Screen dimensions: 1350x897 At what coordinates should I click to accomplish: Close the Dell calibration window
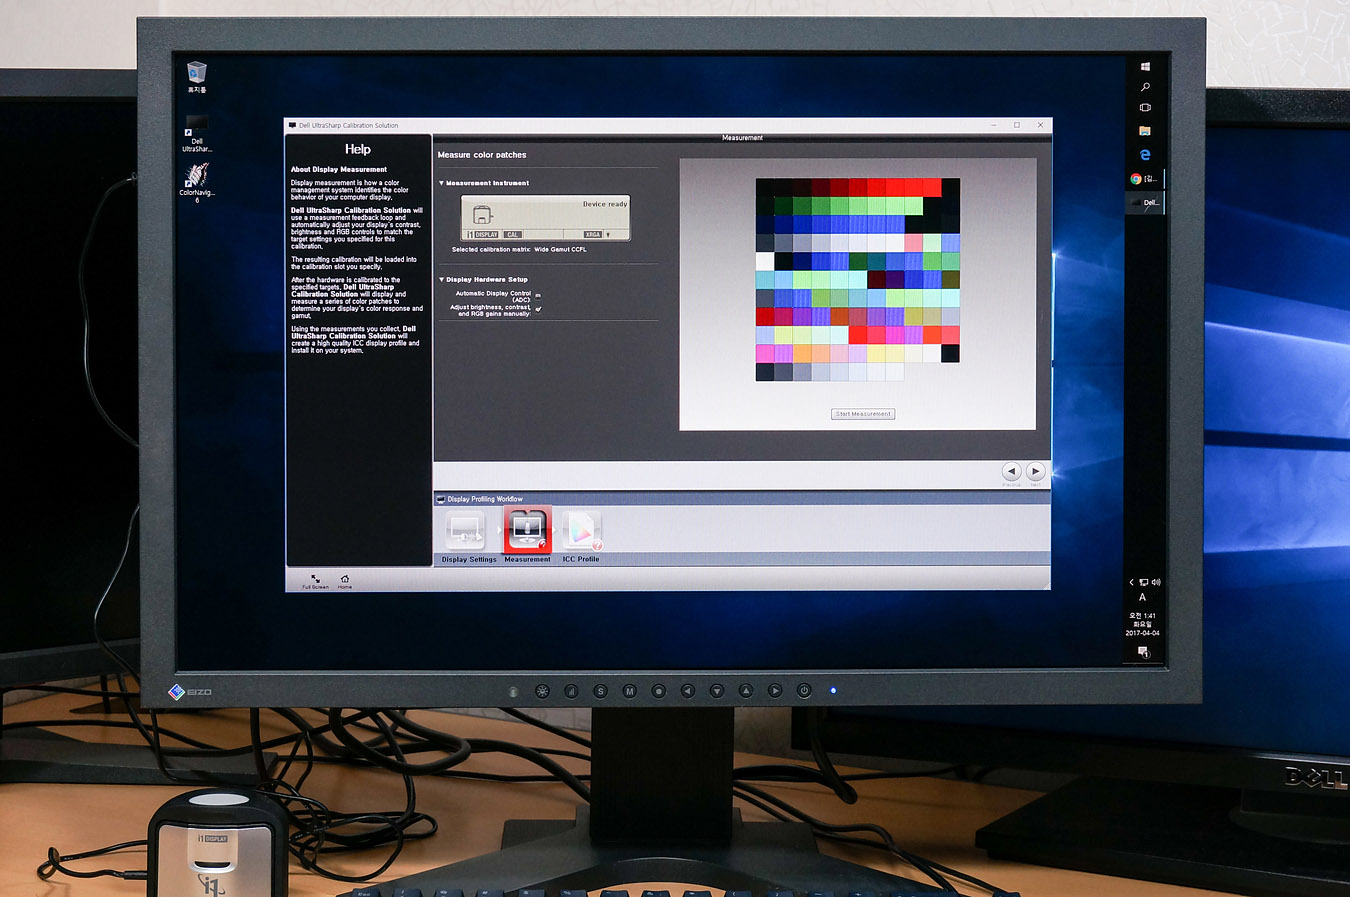(1040, 125)
